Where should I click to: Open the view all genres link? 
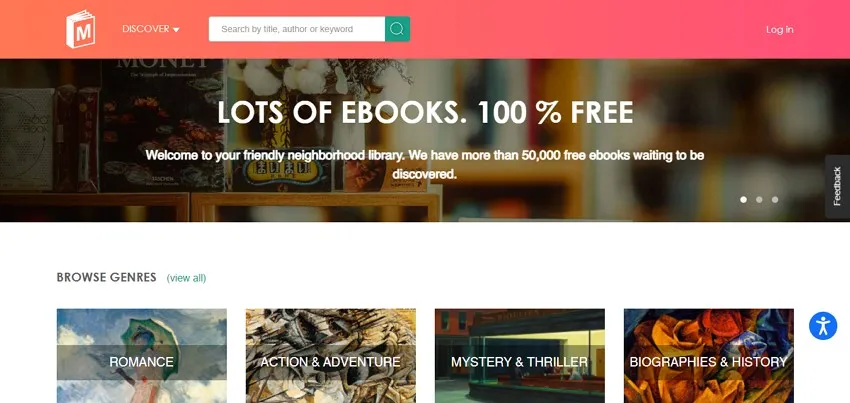tap(186, 278)
